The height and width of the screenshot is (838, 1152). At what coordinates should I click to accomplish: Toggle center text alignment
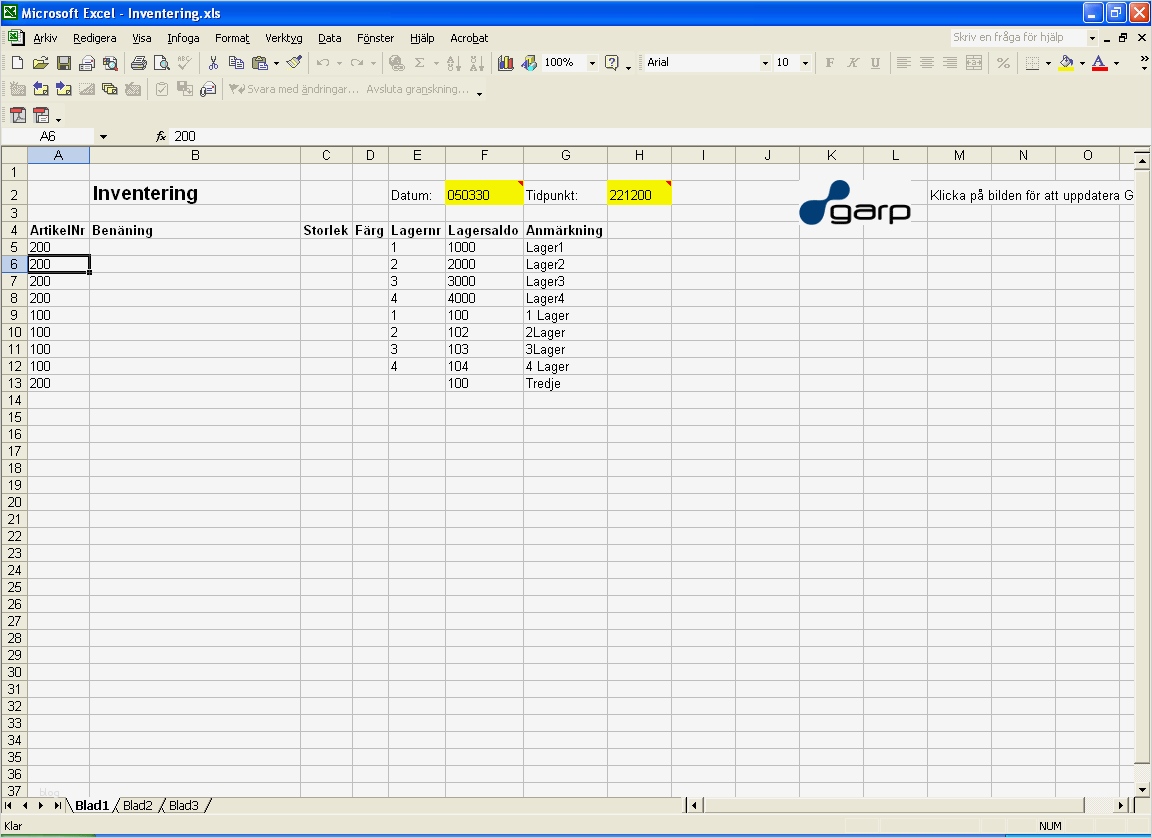[x=926, y=63]
